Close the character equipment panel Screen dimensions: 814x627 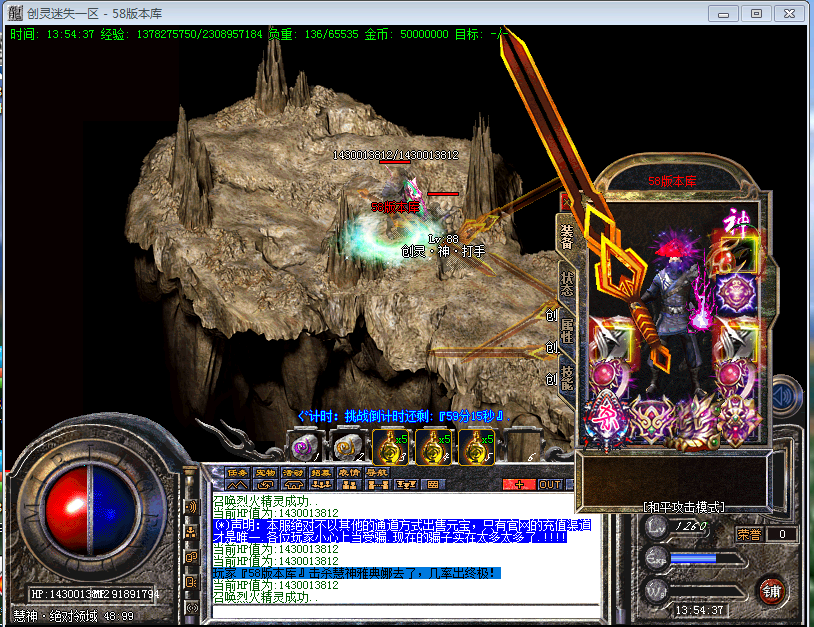point(567,201)
